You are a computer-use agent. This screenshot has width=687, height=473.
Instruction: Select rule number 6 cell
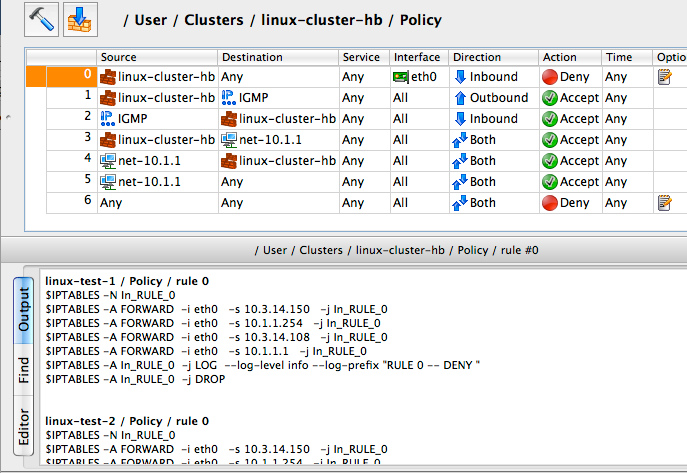pyautogui.click(x=71, y=203)
